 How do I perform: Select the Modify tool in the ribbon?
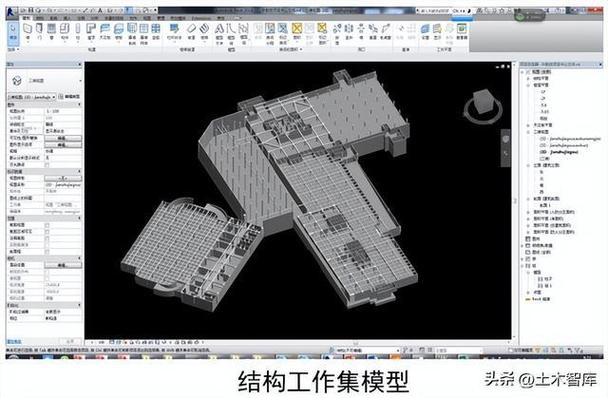(13, 33)
